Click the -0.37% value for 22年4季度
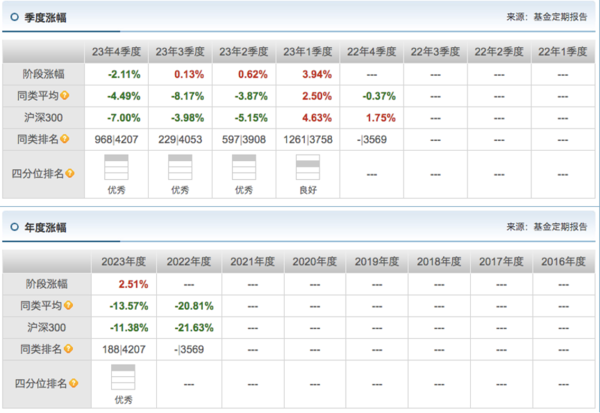Image resolution: width=600 pixels, height=413 pixels. tap(379, 96)
